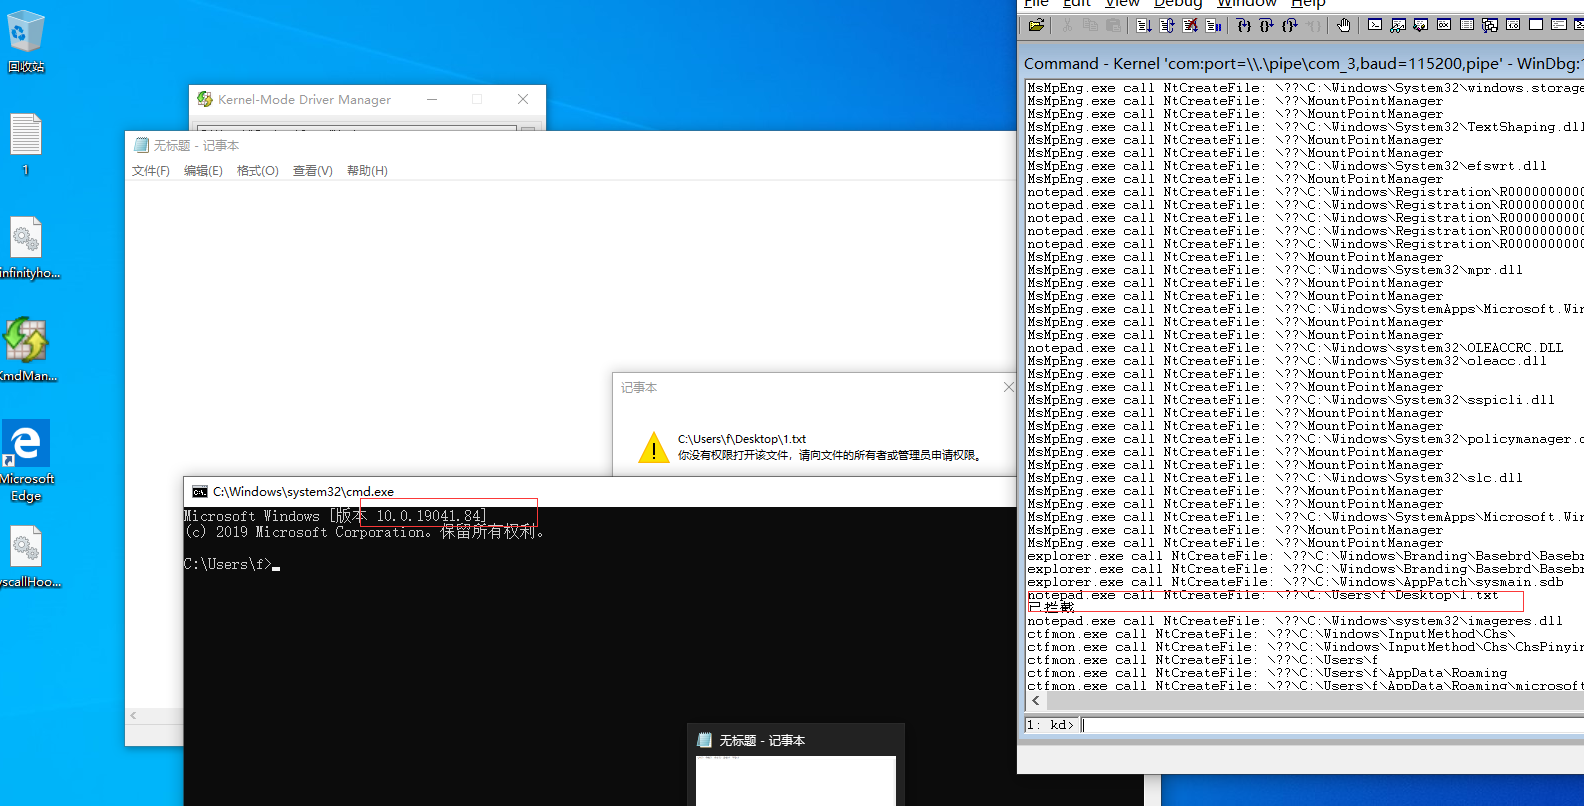This screenshot has width=1584, height=806.
Task: Open the Scratch Pad icon in WinDbg toolbar
Action: pos(1536,25)
